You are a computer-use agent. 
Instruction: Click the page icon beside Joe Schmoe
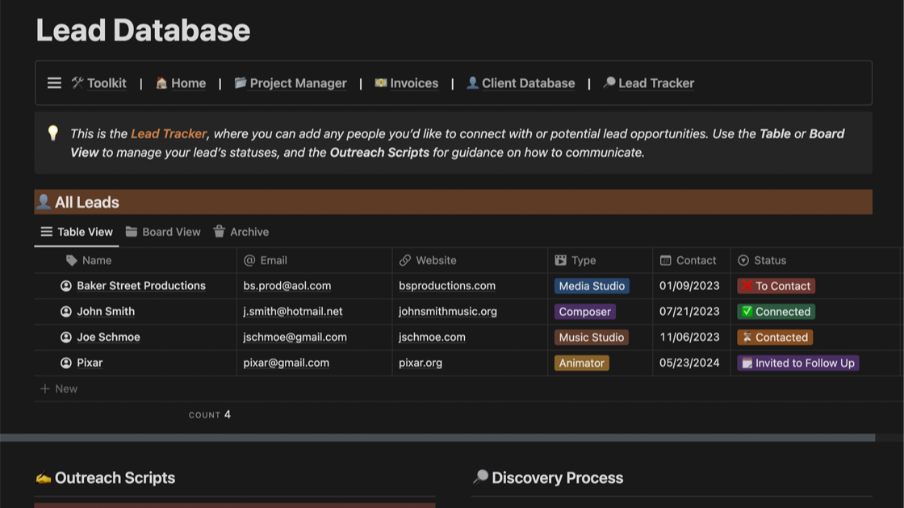pos(66,338)
